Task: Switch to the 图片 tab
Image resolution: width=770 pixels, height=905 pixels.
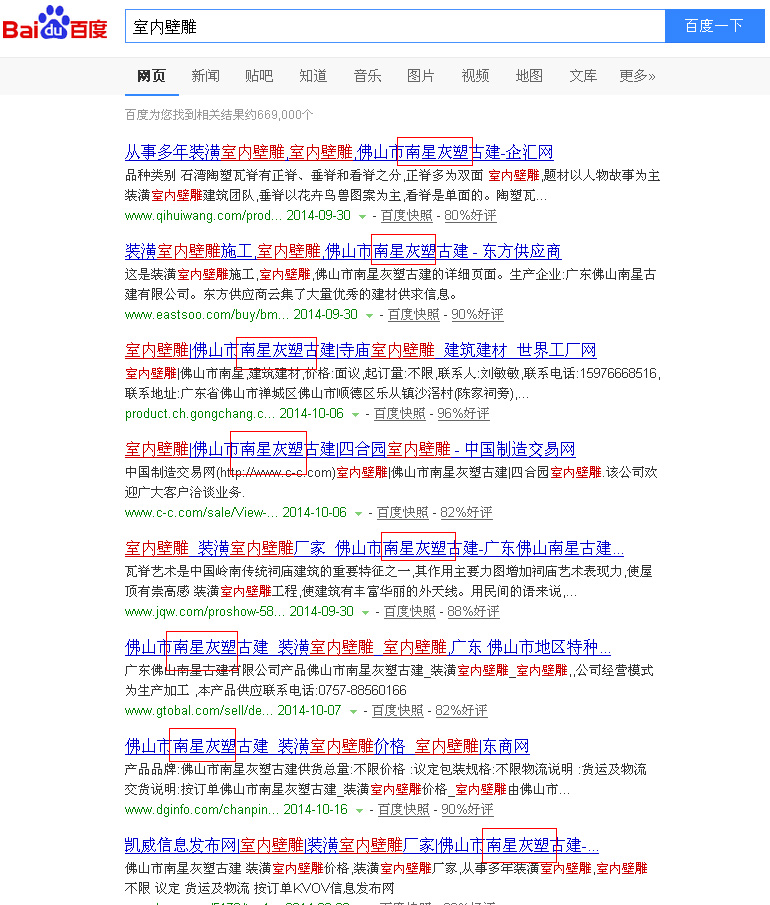Action: coord(421,76)
